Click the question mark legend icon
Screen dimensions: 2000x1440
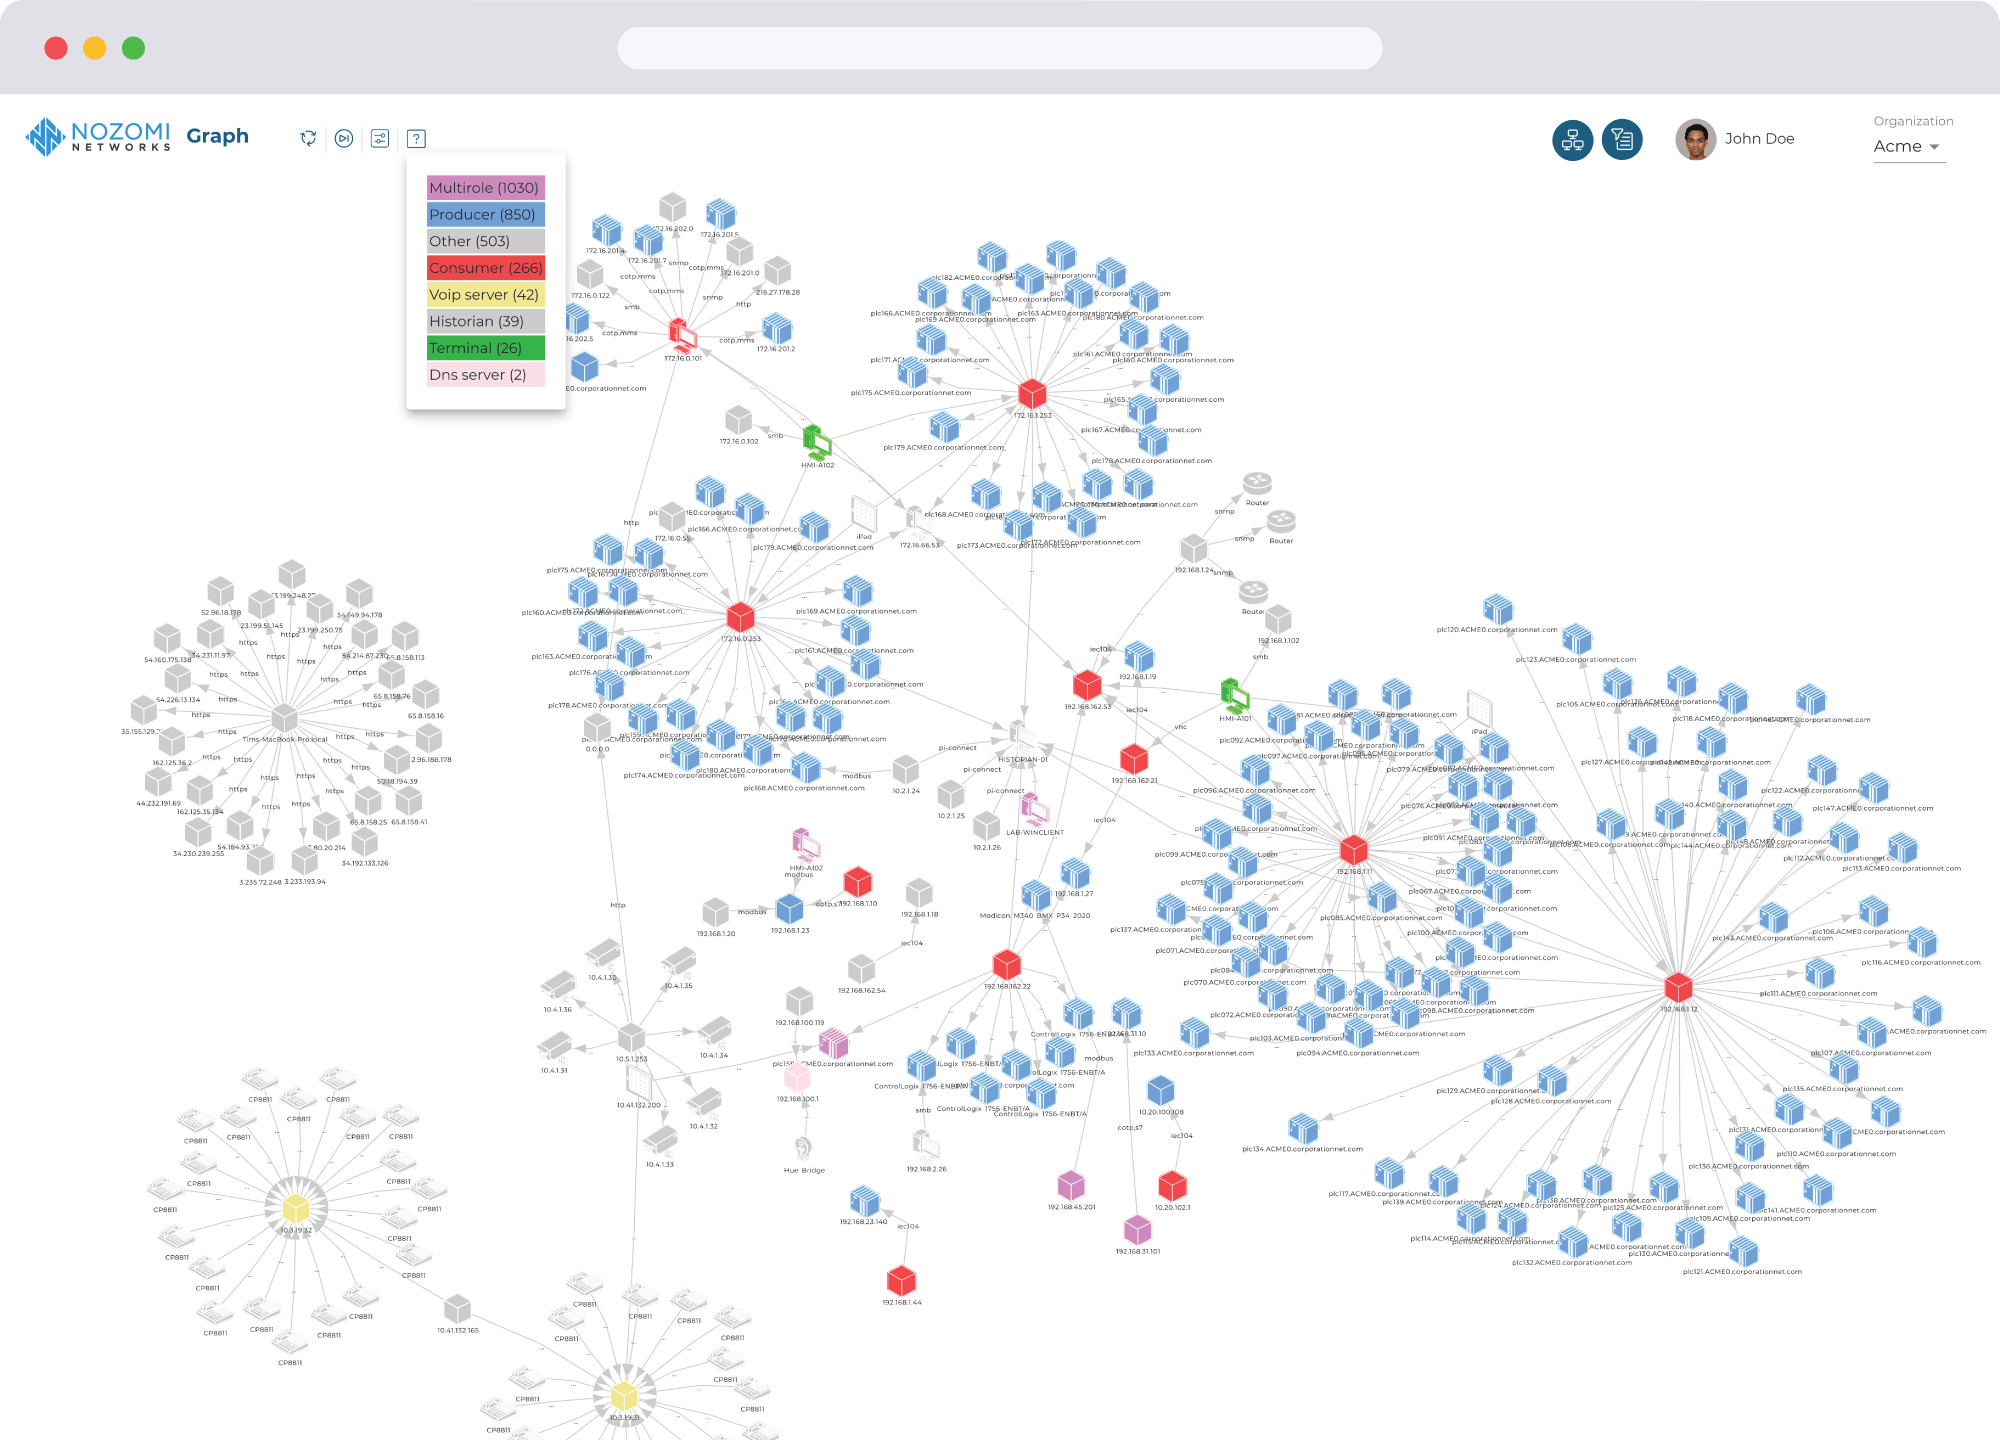(417, 138)
